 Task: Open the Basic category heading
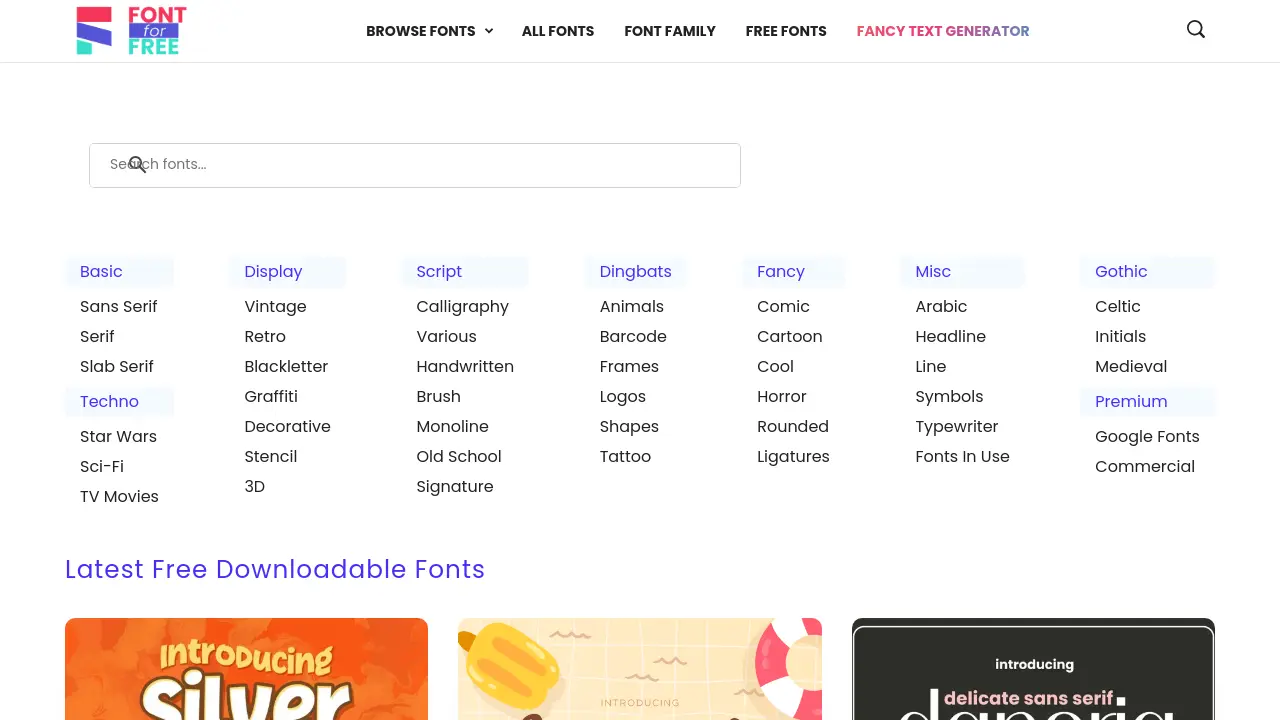(101, 271)
